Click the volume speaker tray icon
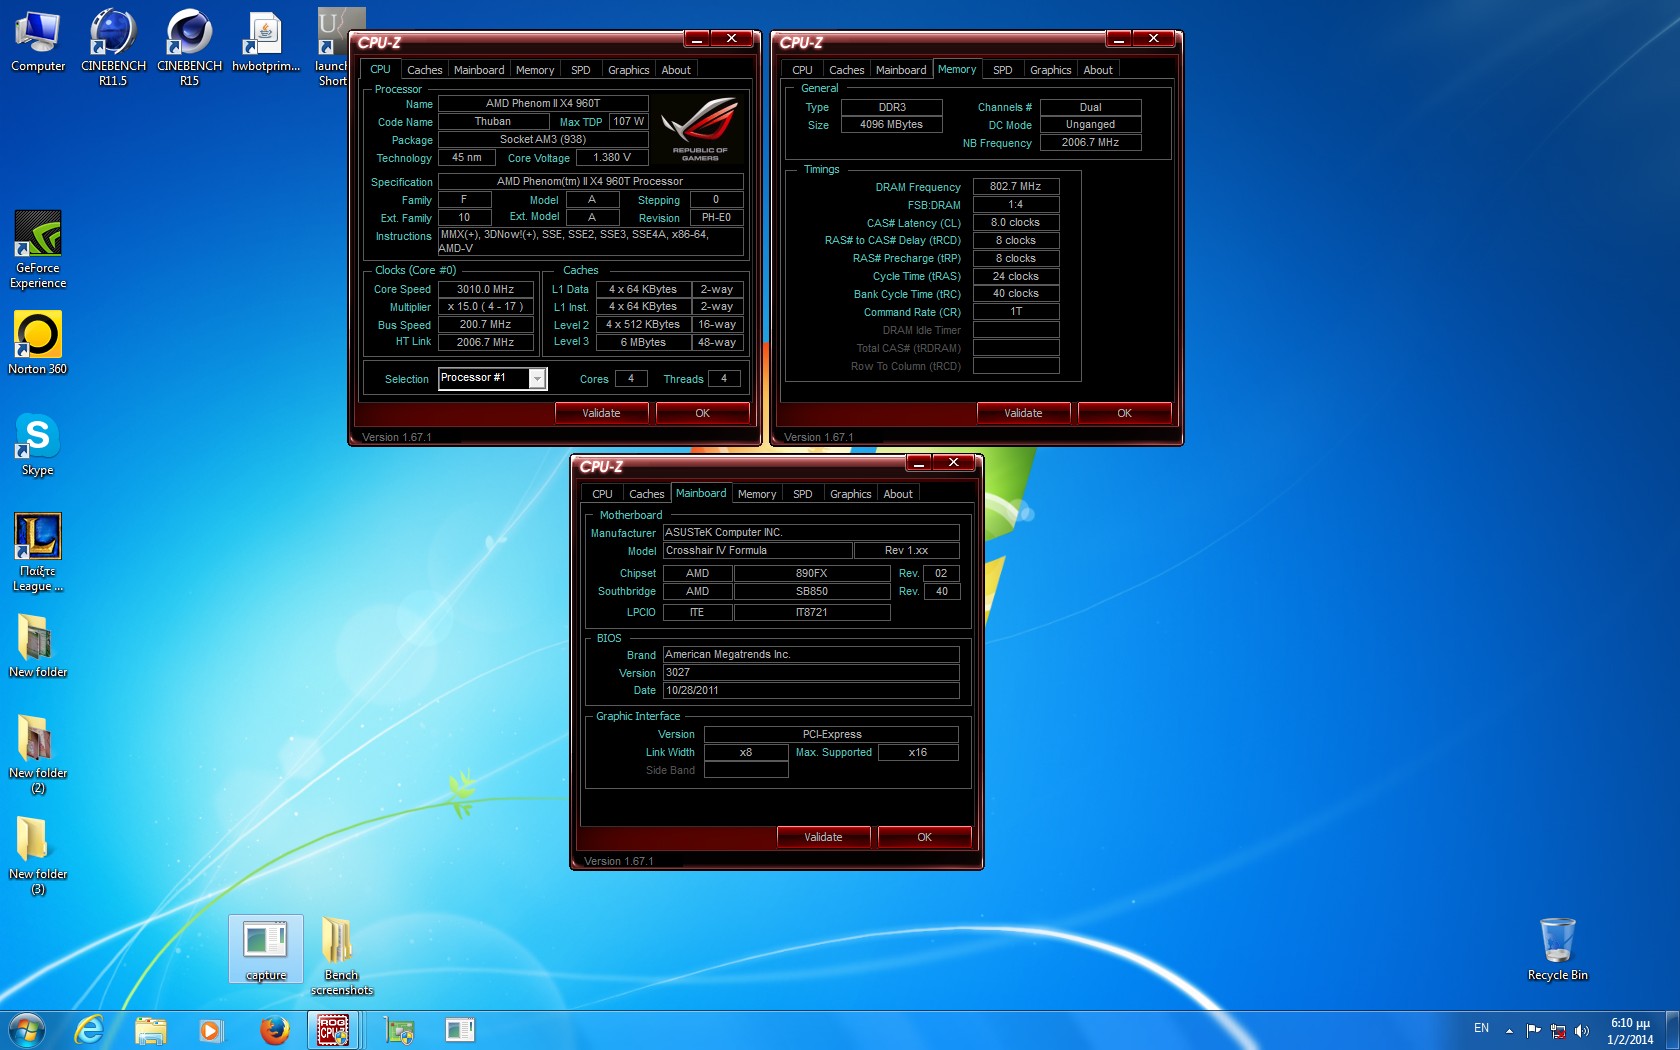 pyautogui.click(x=1581, y=1031)
